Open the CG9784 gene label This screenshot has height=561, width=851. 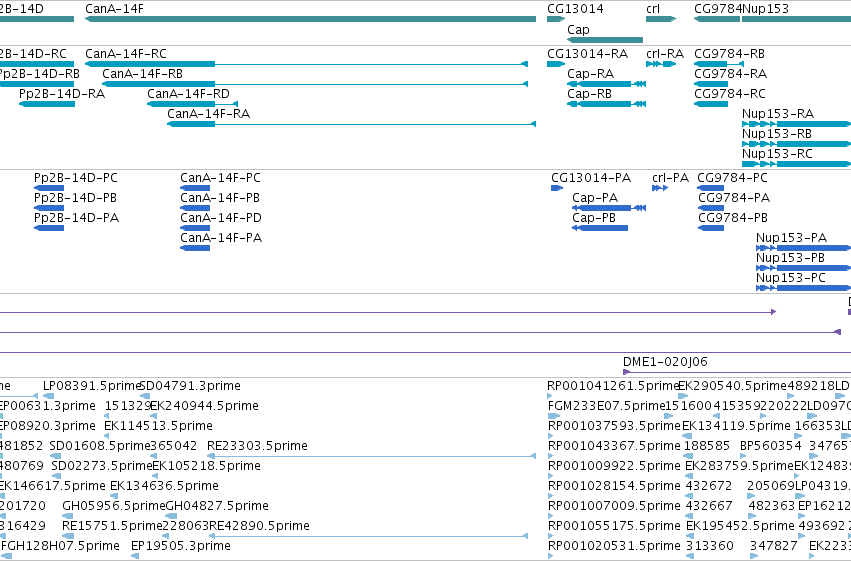[718, 9]
